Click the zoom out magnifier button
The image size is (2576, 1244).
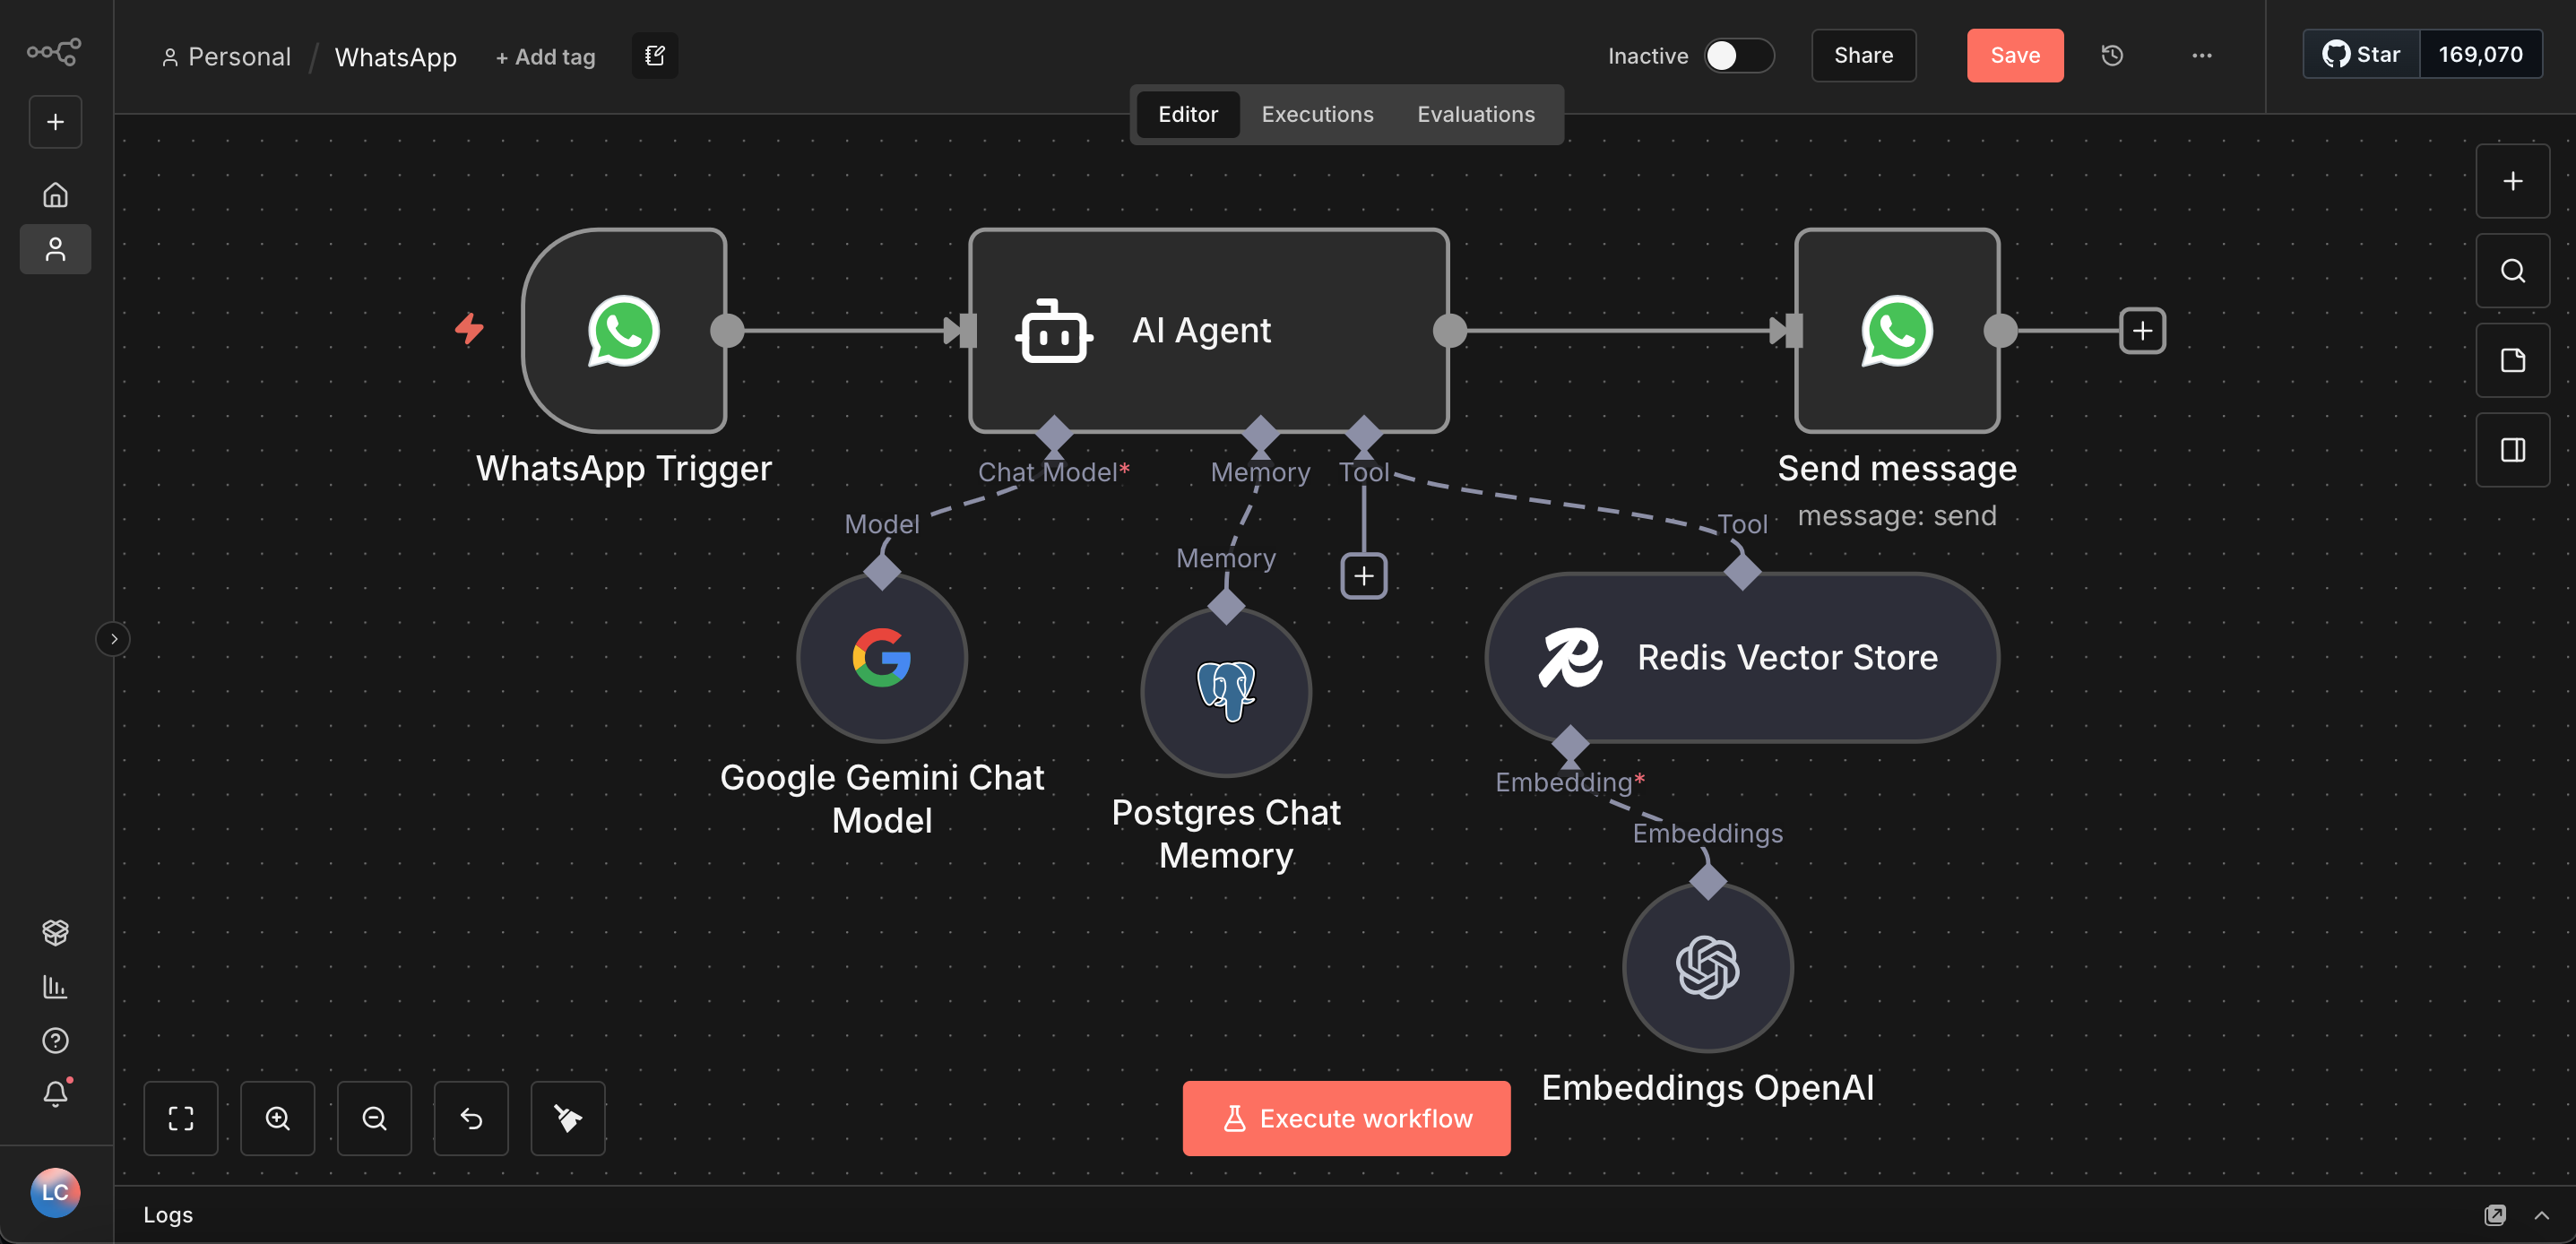click(374, 1118)
